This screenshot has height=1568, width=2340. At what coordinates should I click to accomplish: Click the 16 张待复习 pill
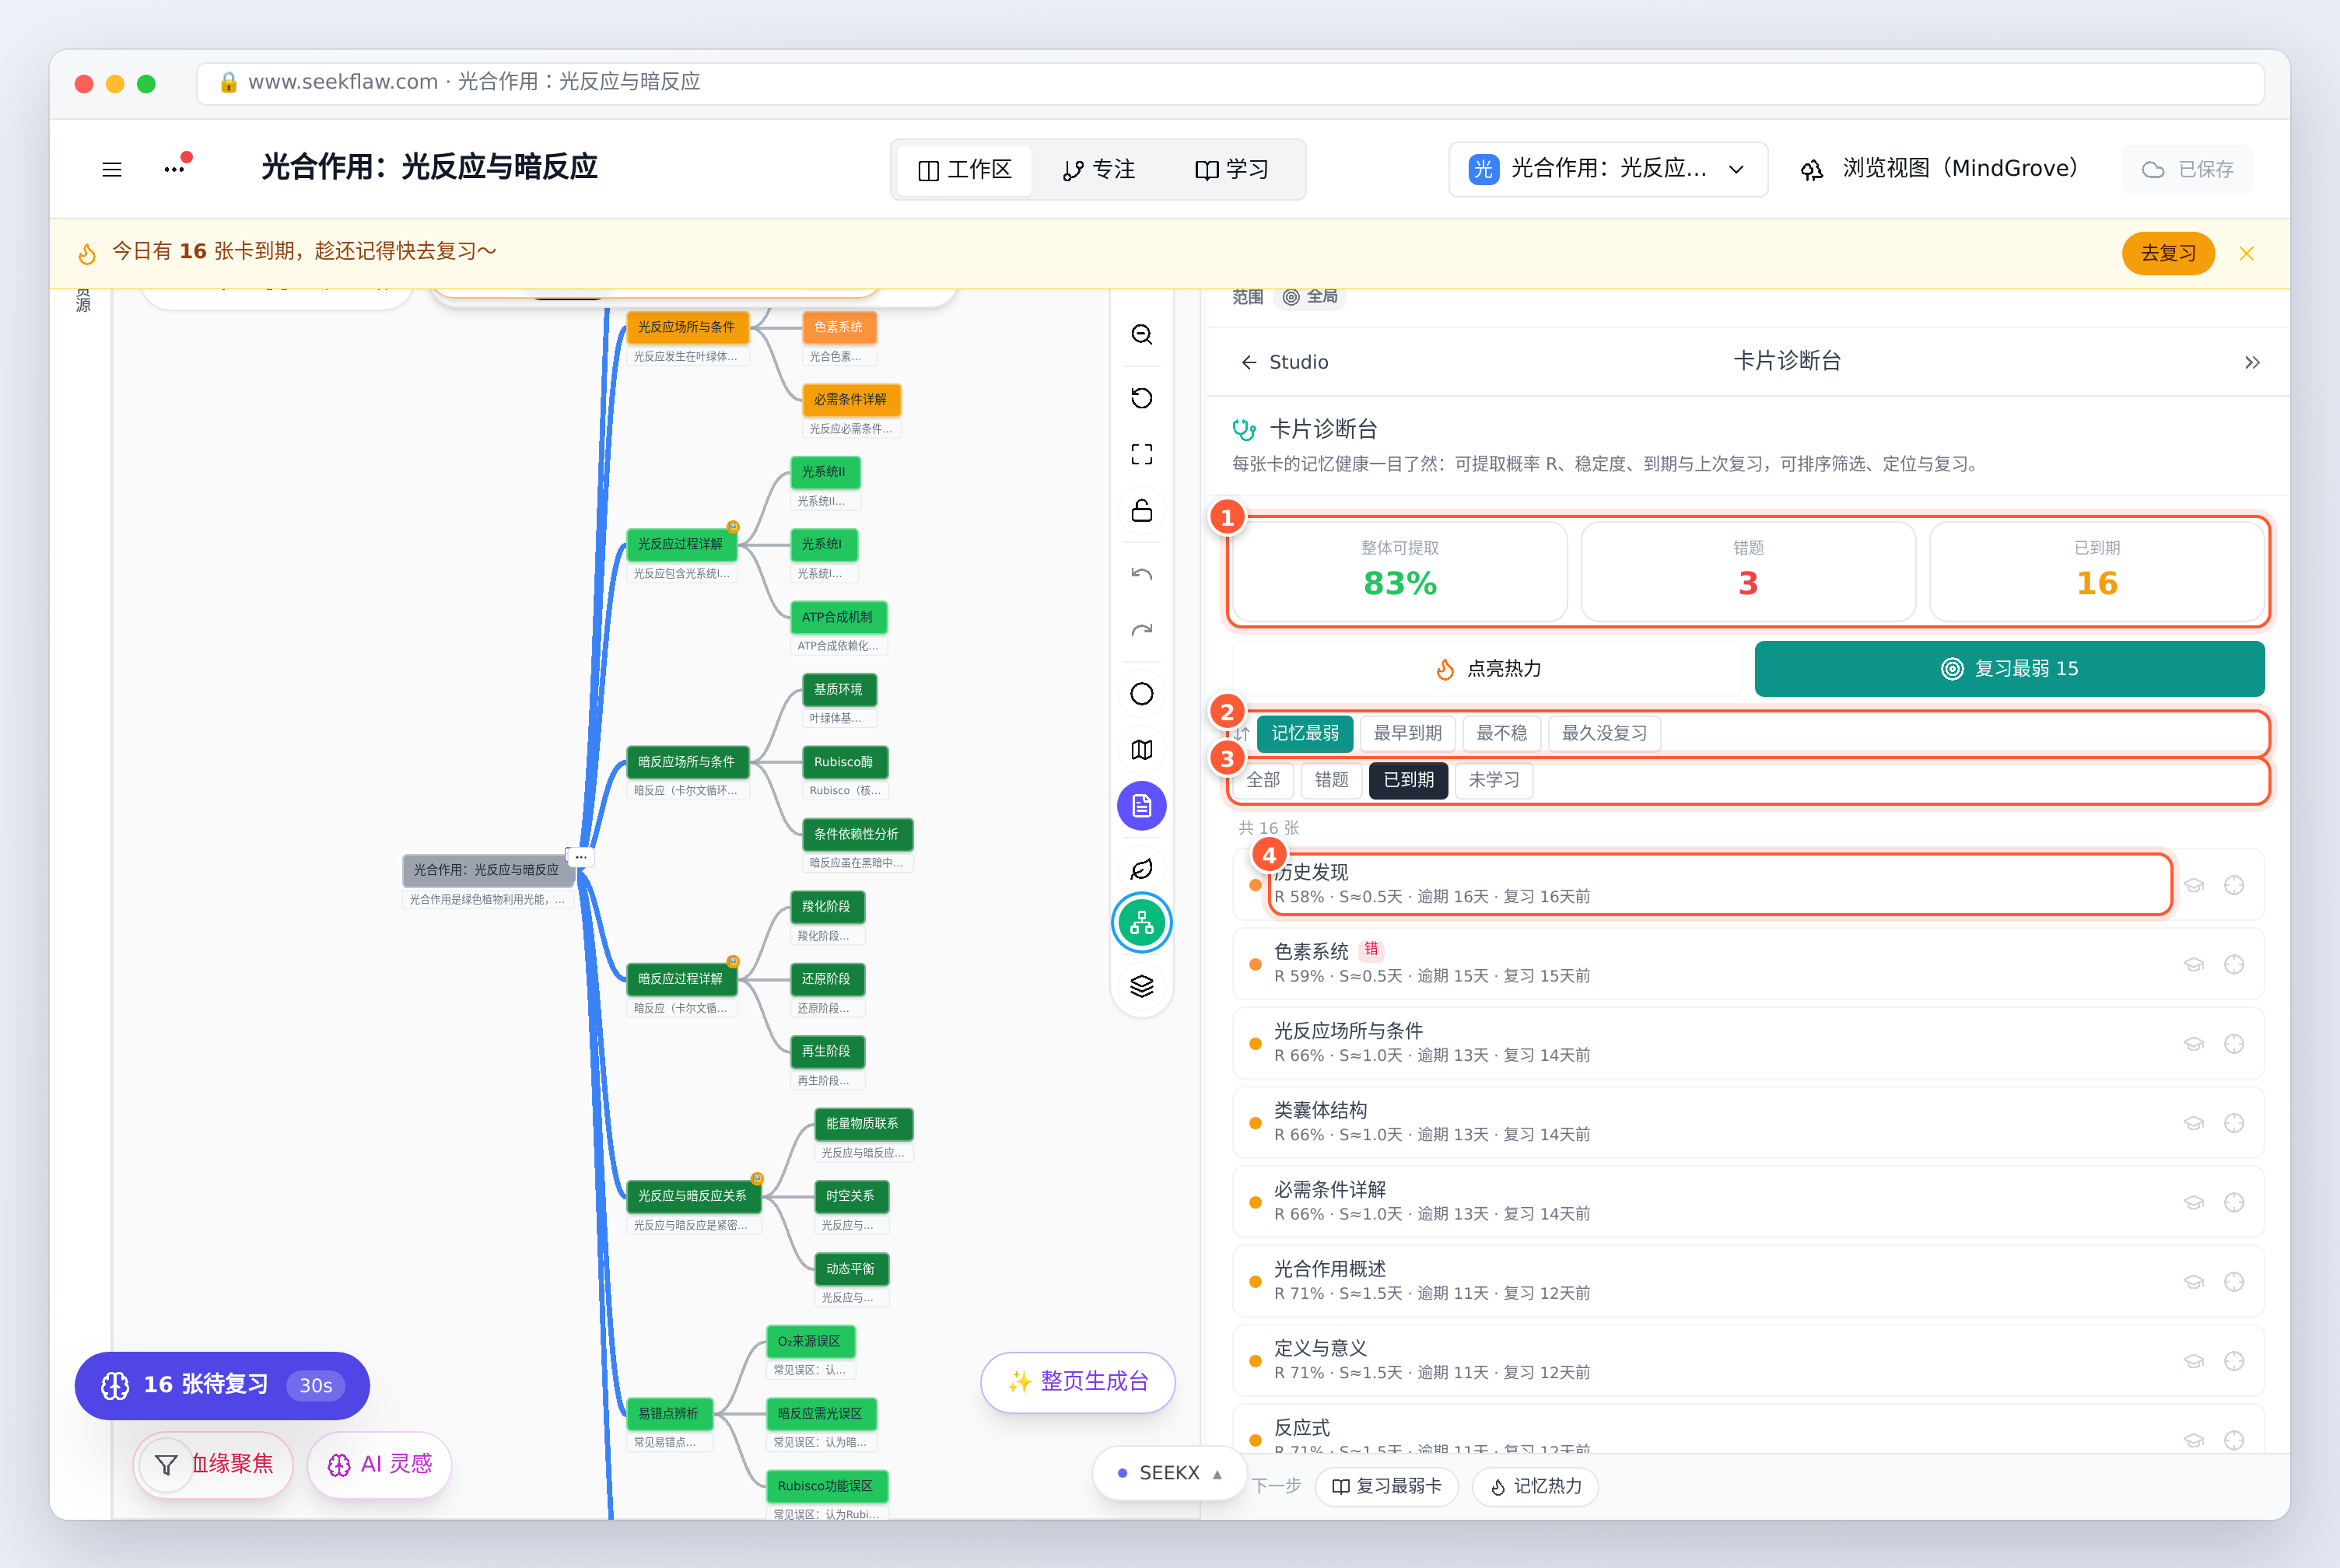pos(222,1386)
